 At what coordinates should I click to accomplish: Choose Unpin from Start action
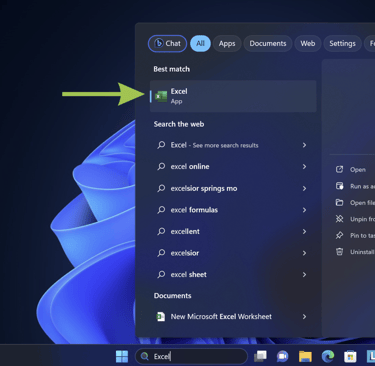(x=355, y=219)
